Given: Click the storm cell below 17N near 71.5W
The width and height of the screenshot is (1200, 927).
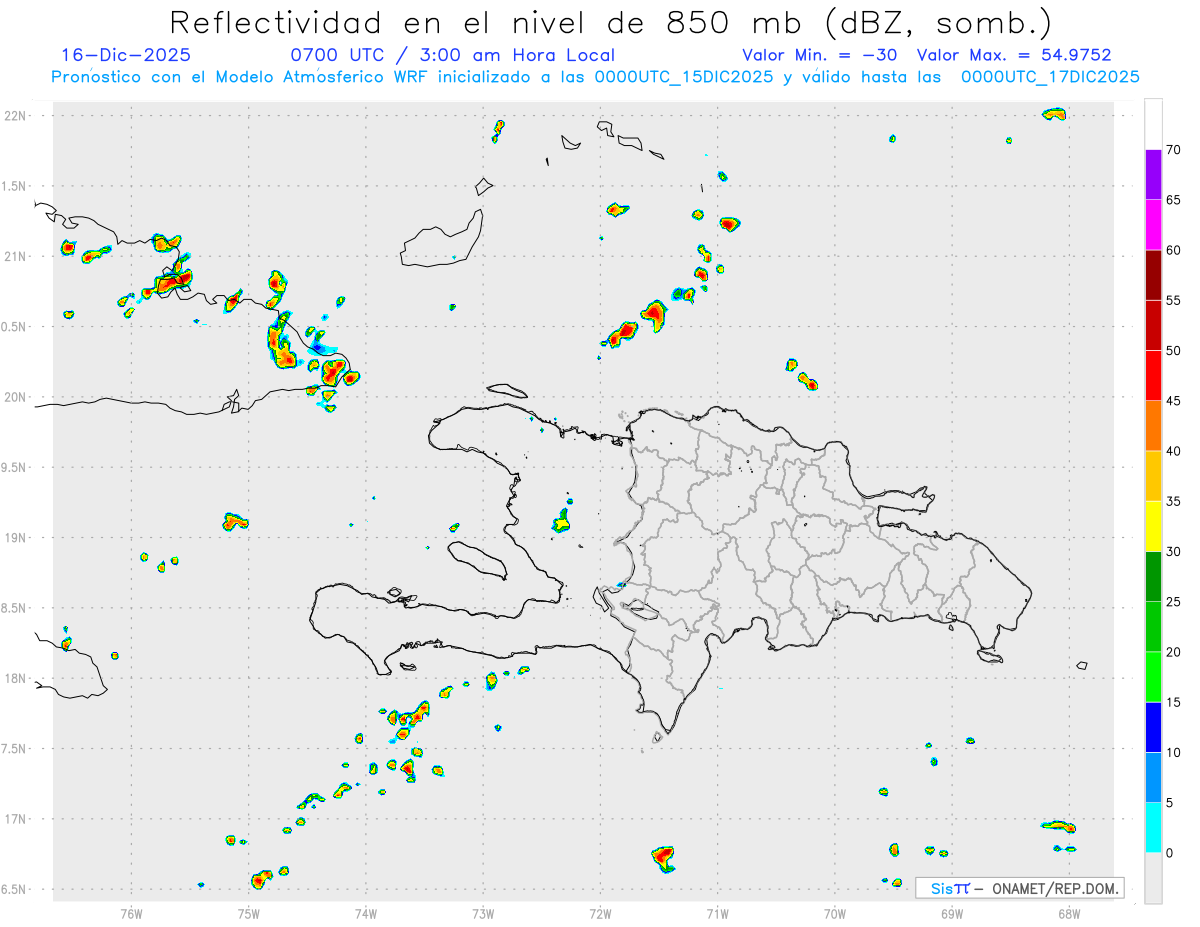Looking at the screenshot, I should (663, 858).
